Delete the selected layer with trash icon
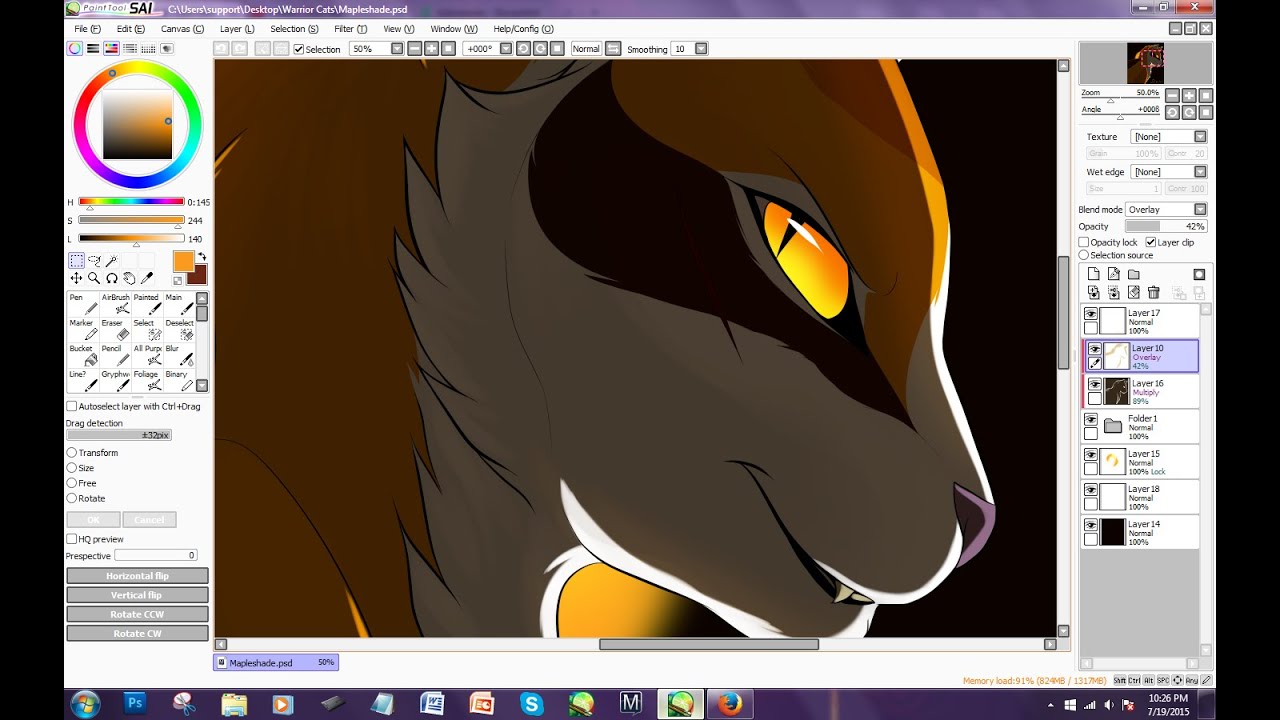 pyautogui.click(x=1153, y=293)
